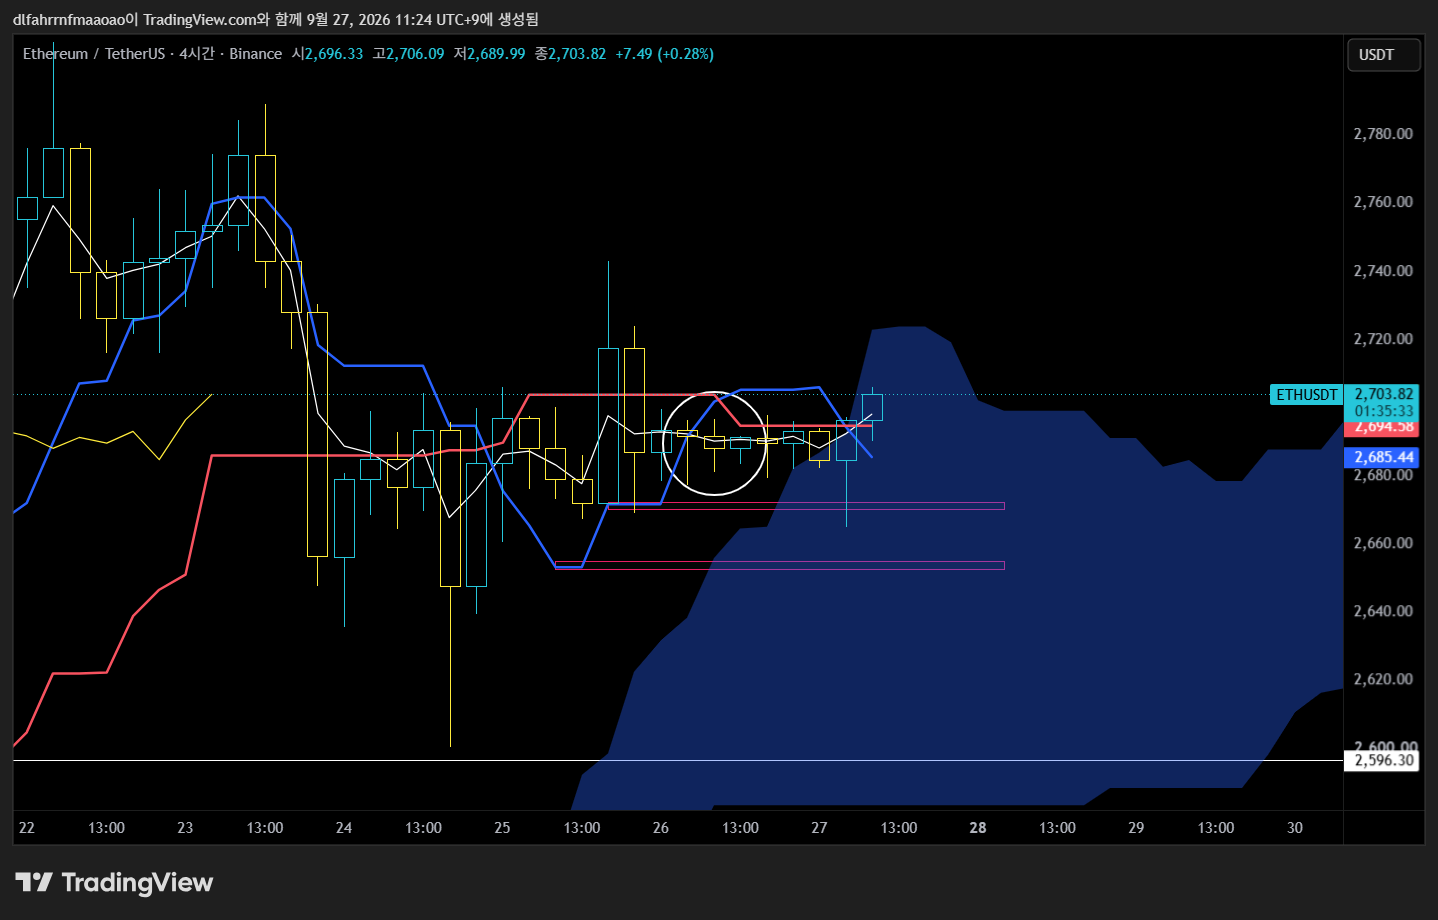Click the Binance exchange label in header

click(255, 54)
